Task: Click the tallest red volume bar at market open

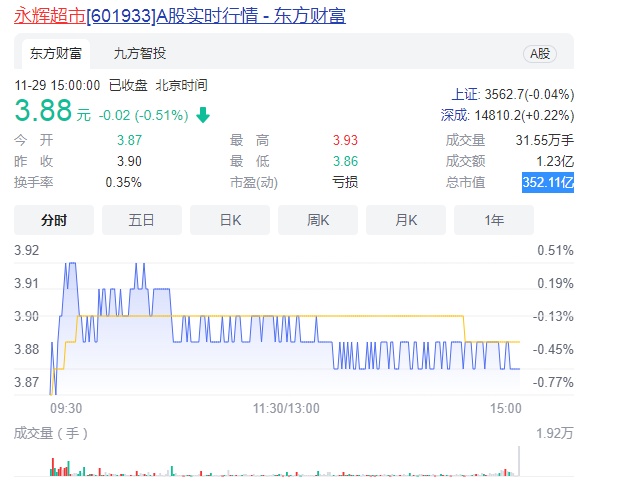Action: coord(53,467)
